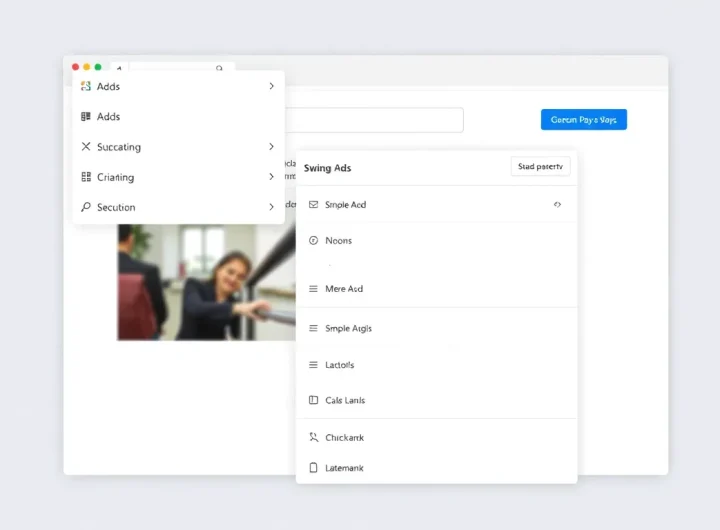Click the X icon next to Succating
720x530 pixels.
(x=86, y=147)
